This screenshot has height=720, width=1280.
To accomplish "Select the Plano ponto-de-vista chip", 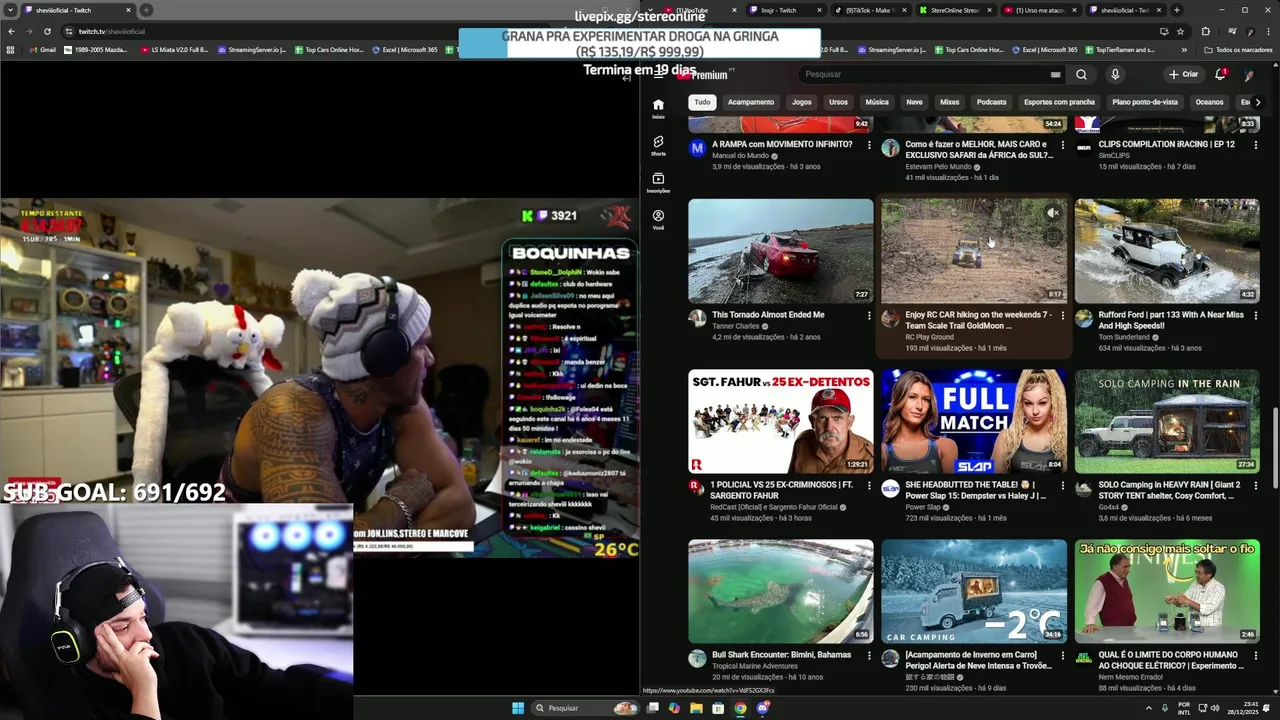I will (1145, 102).
